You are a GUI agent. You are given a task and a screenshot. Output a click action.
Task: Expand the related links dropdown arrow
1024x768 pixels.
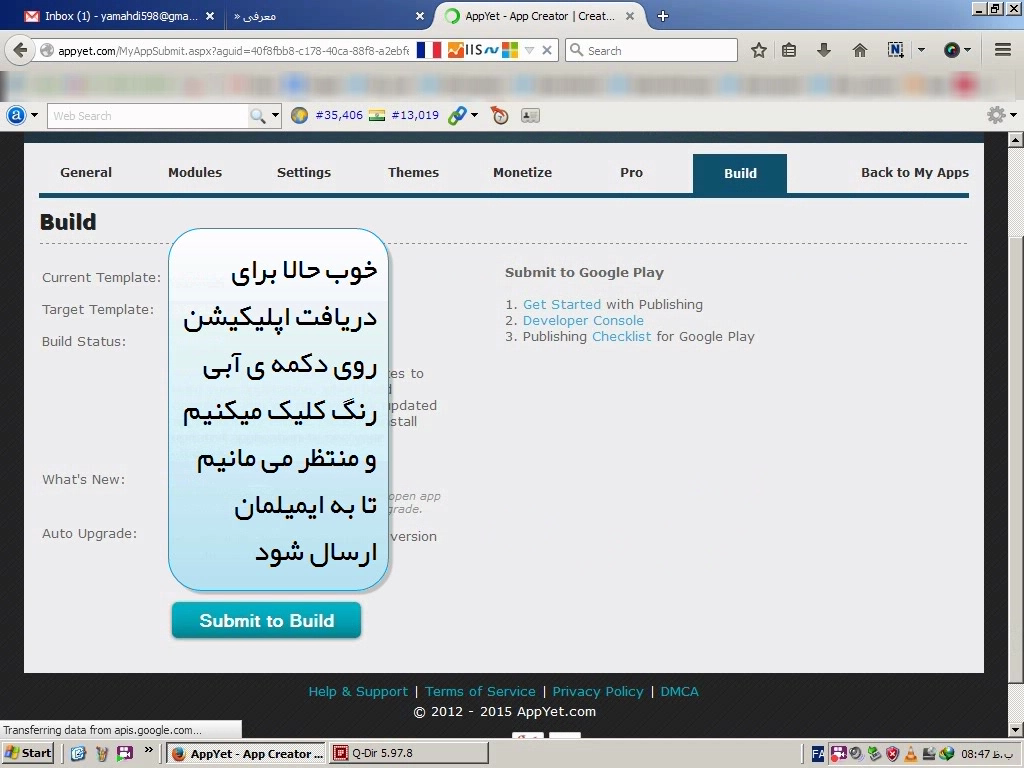(474, 116)
